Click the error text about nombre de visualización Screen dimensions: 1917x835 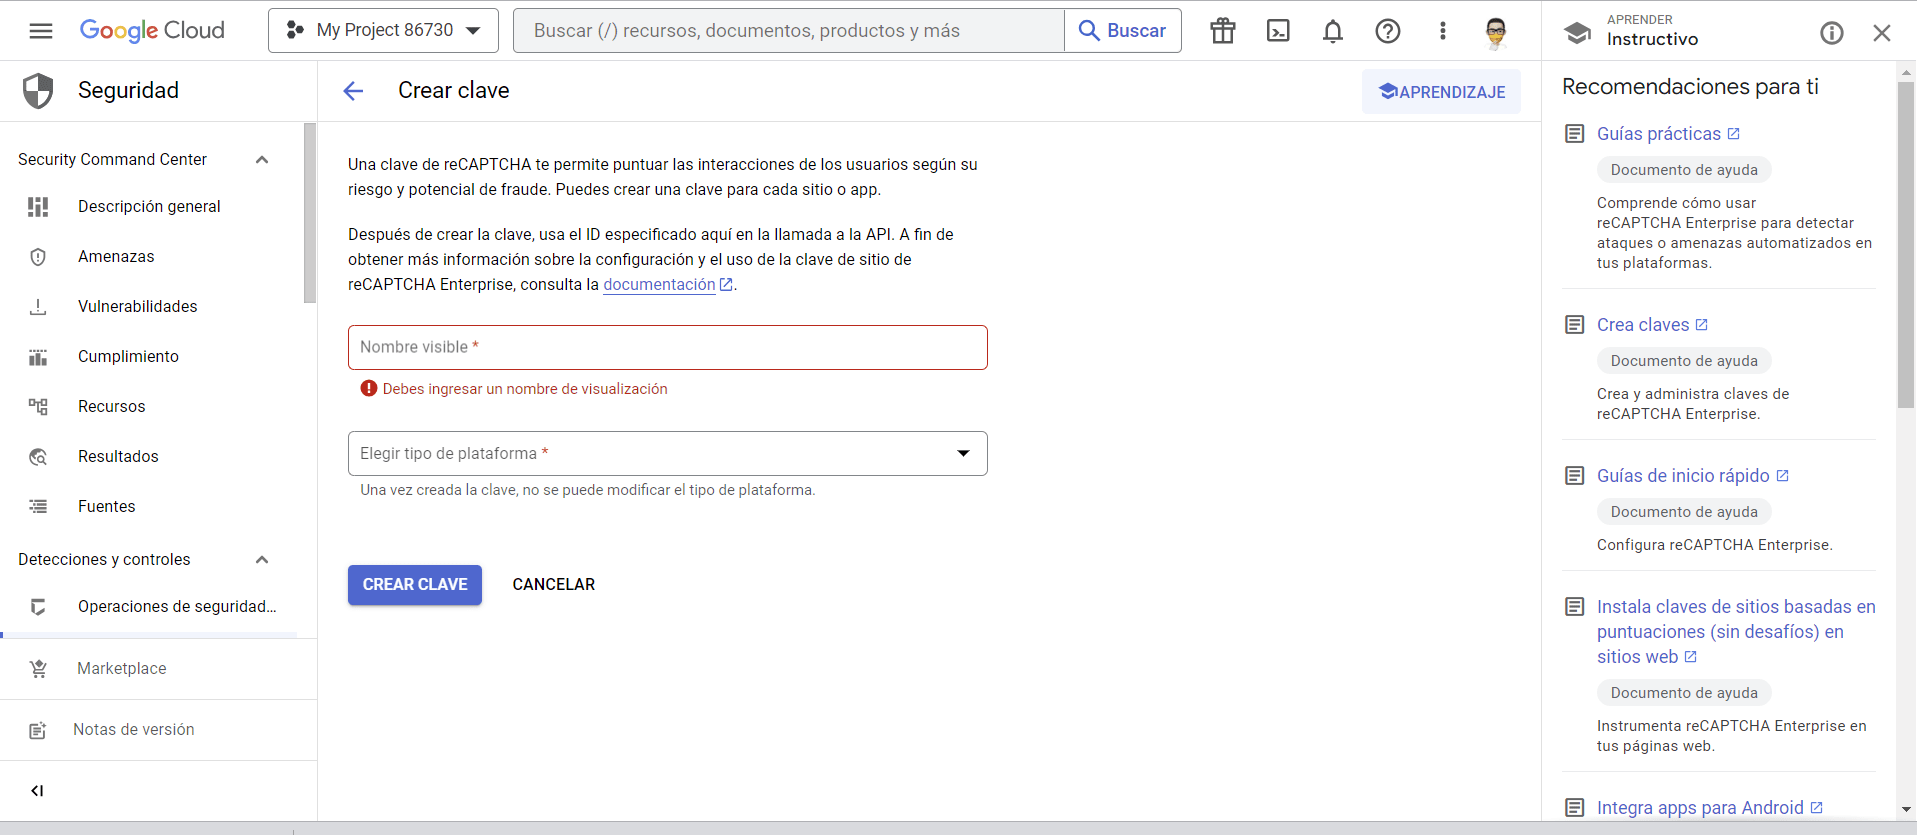pos(525,389)
